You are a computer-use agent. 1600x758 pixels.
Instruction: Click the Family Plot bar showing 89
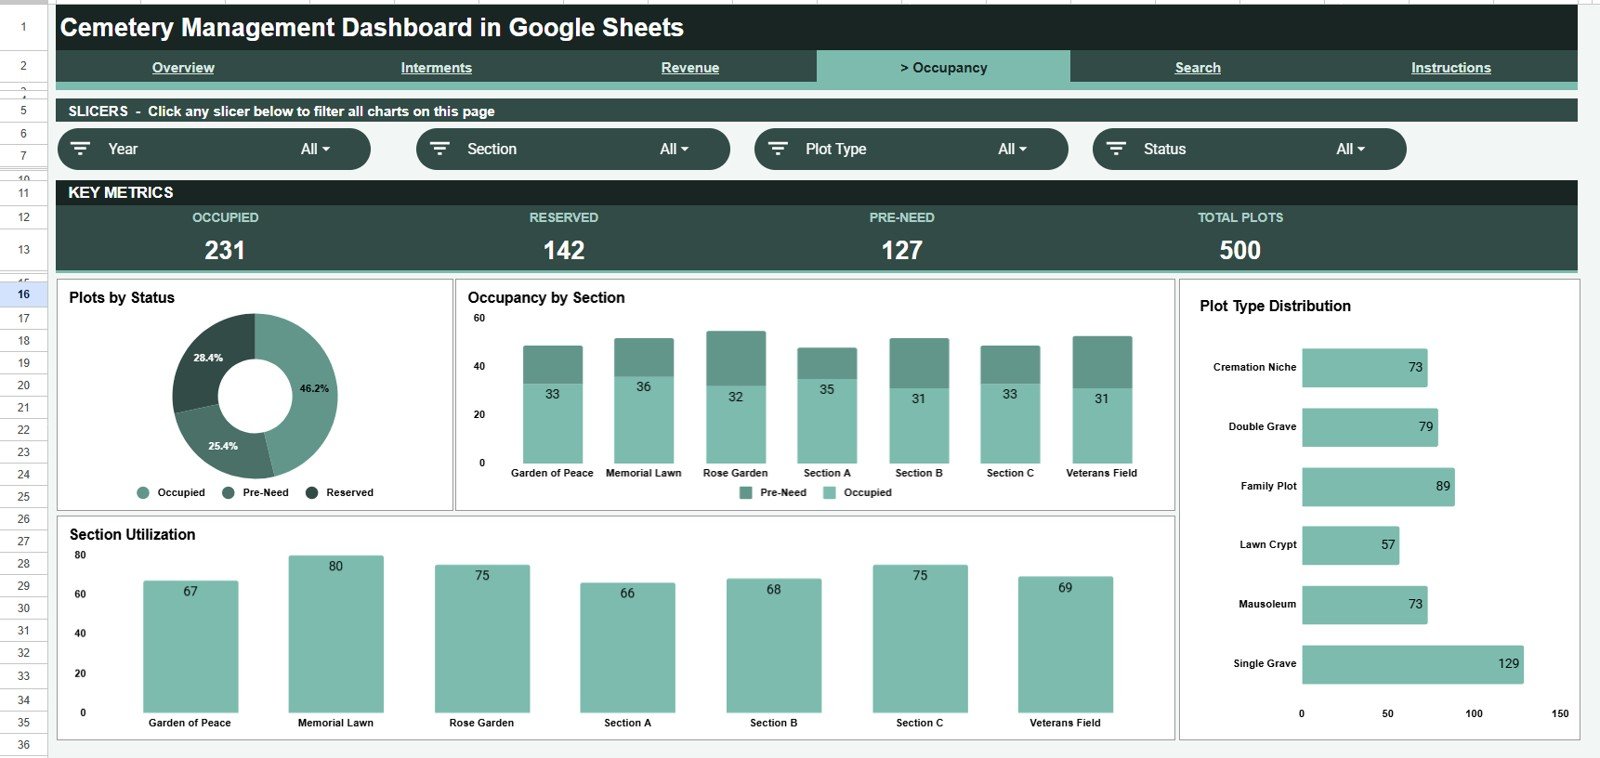(1378, 487)
